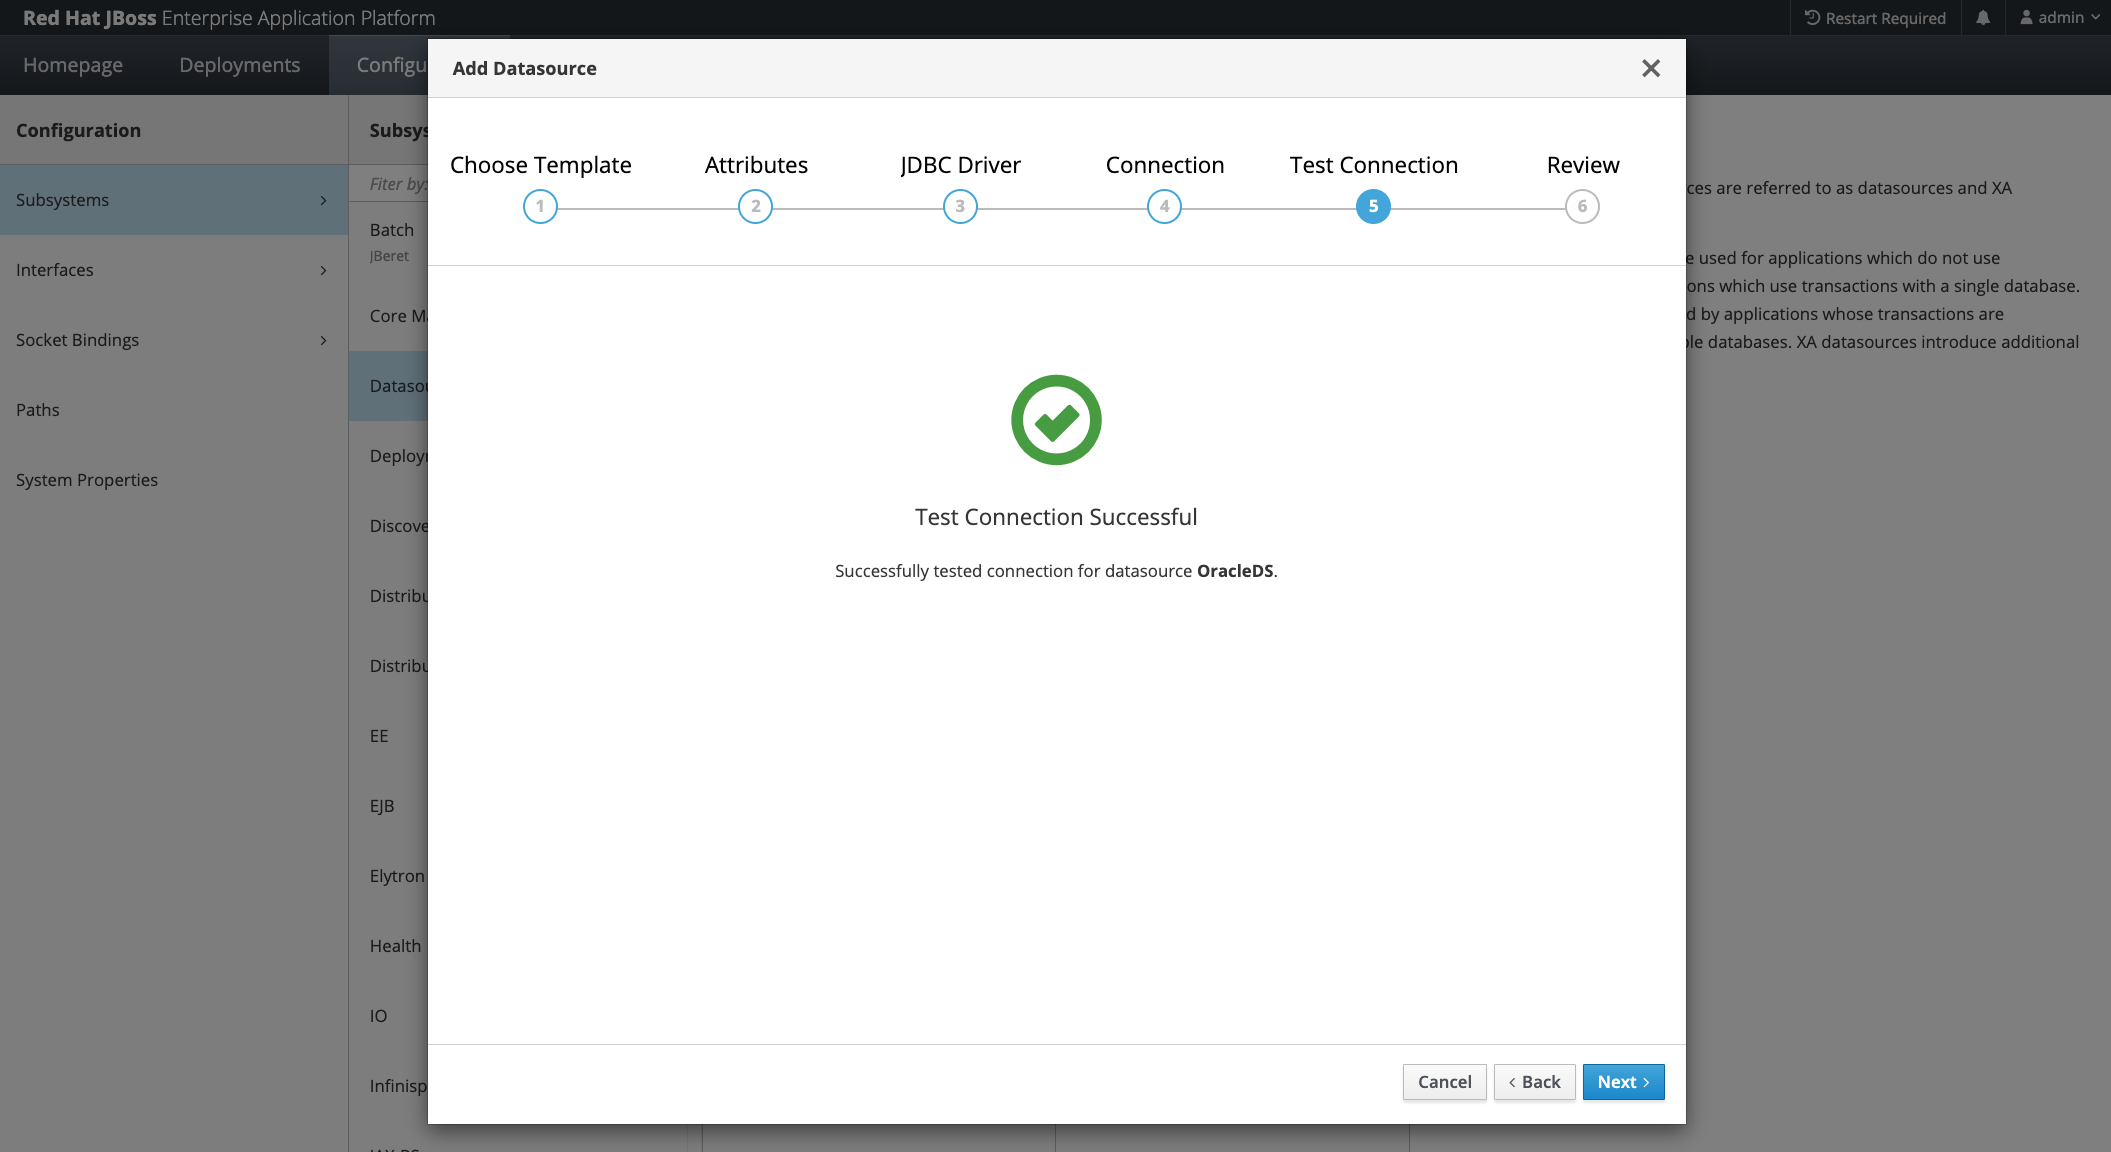Click step 2 Attributes circle
The width and height of the screenshot is (2111, 1152).
pyautogui.click(x=755, y=207)
